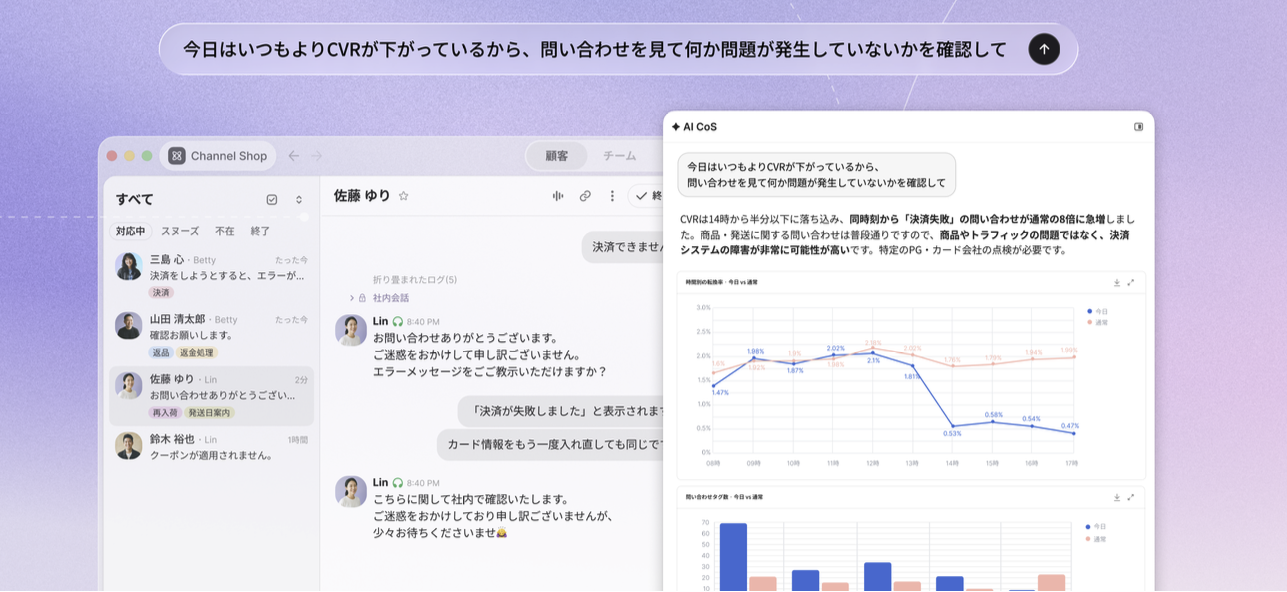Switch to the チーム tab
Viewport: 1287px width, 592px height.
coord(619,156)
